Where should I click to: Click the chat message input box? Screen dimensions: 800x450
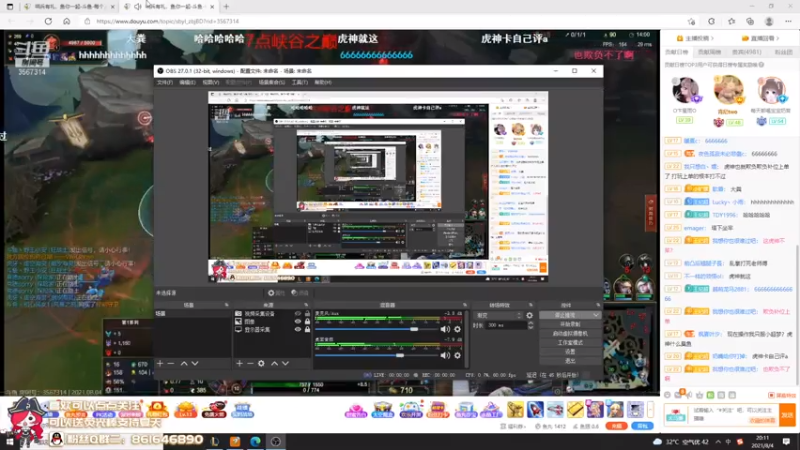pos(735,414)
